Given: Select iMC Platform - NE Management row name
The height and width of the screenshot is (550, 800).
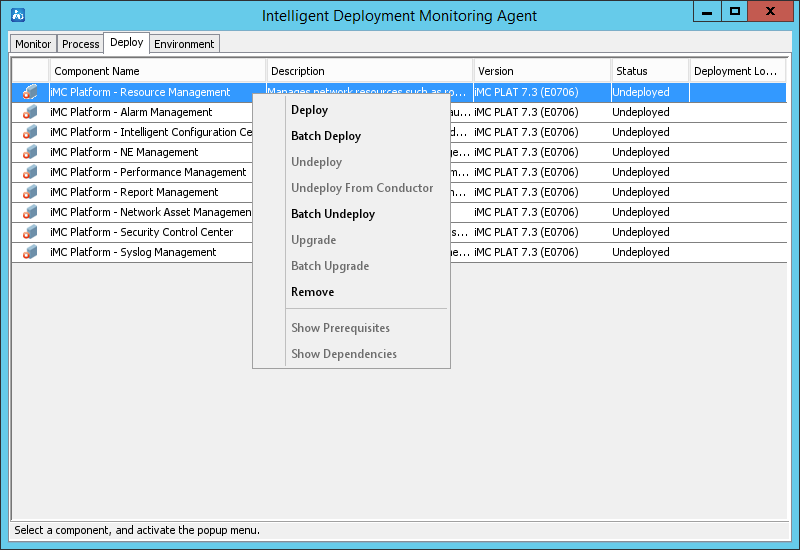Looking at the screenshot, I should 124,152.
